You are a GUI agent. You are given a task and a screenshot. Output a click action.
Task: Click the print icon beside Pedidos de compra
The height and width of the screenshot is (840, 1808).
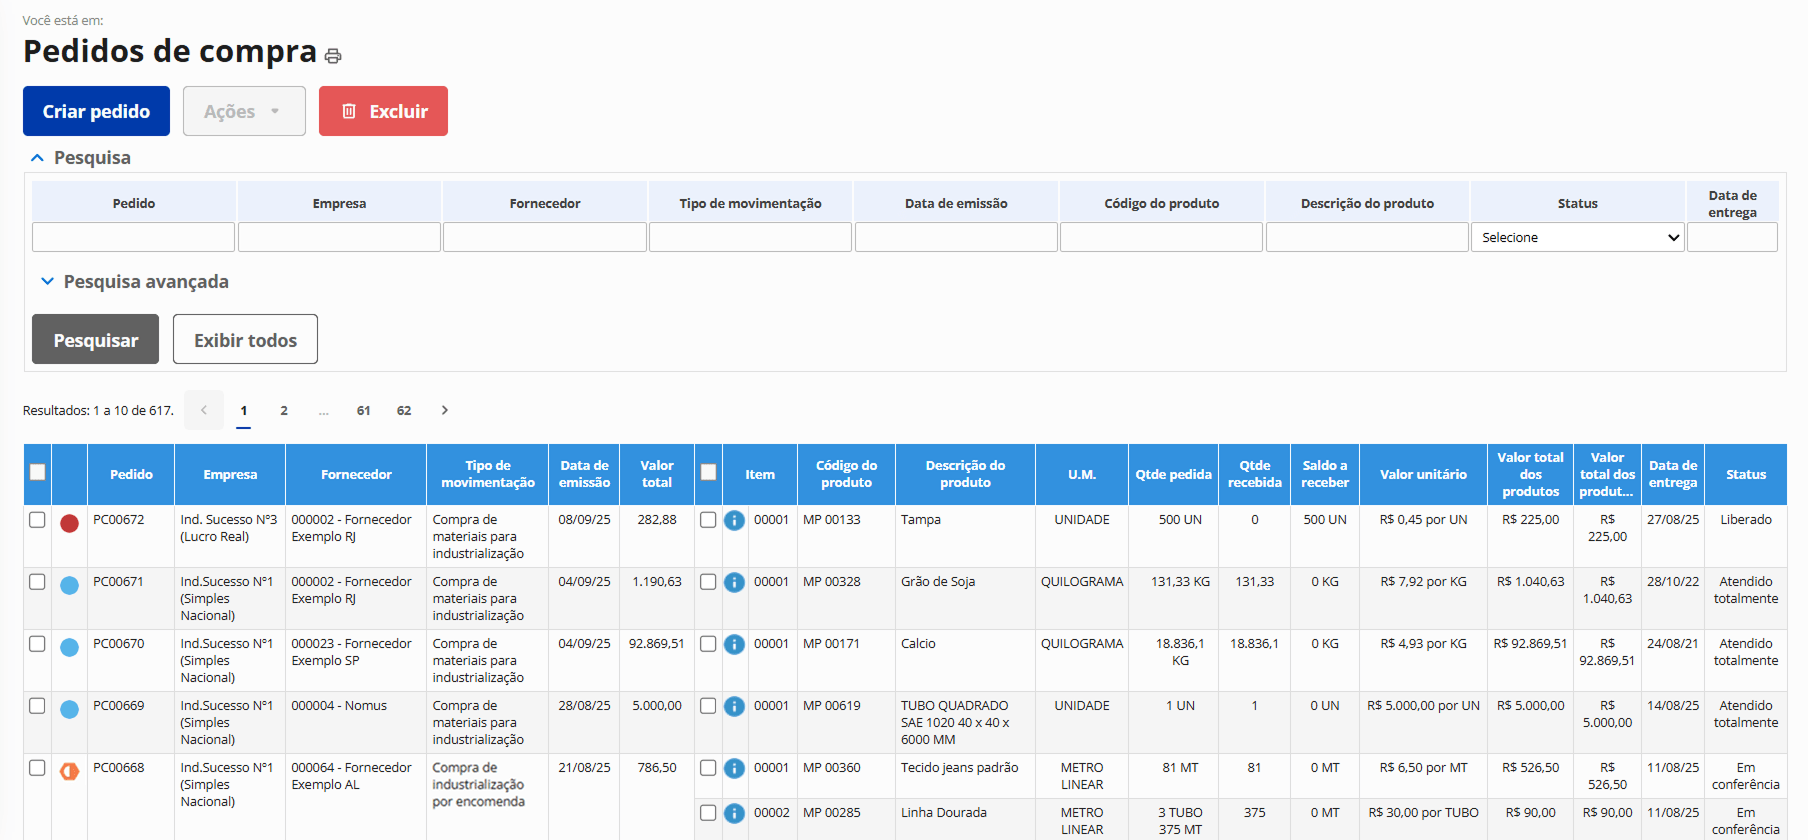pyautogui.click(x=333, y=56)
